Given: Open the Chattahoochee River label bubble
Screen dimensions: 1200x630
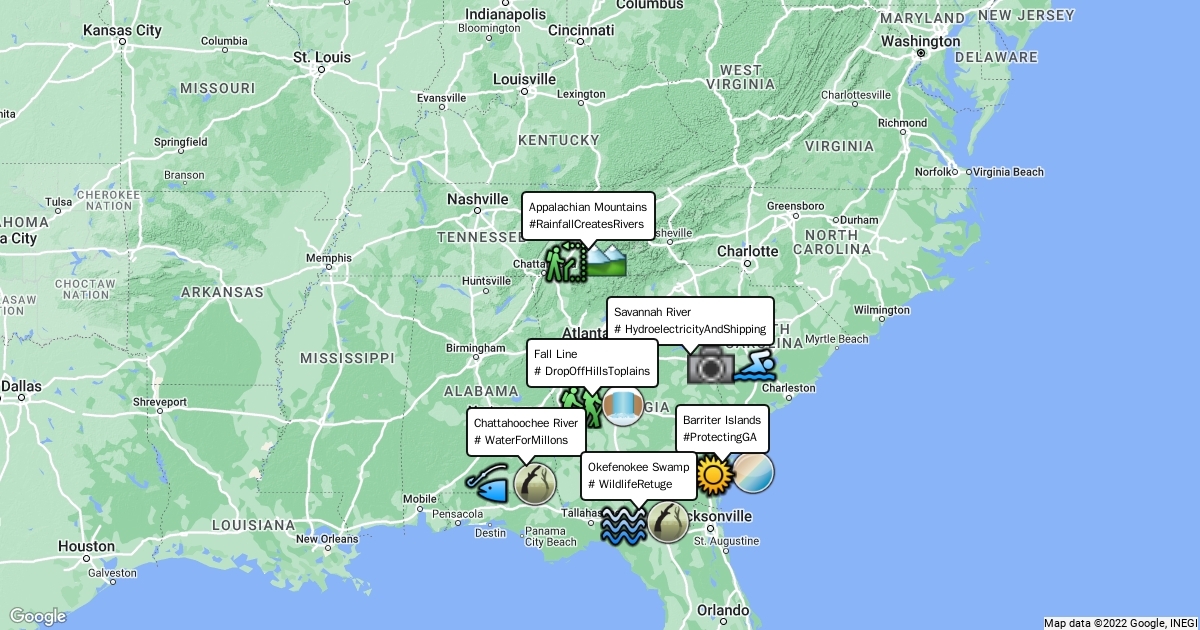Looking at the screenshot, I should click(x=526, y=432).
